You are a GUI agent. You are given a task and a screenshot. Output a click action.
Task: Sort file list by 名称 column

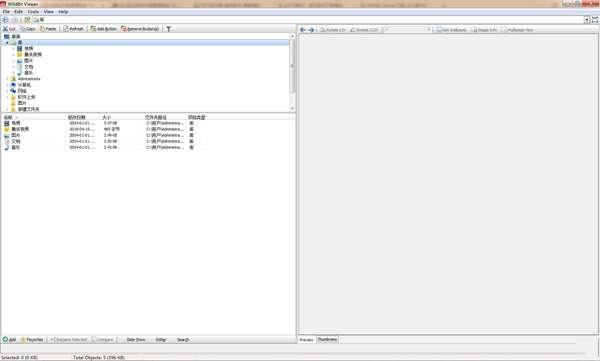[34, 117]
